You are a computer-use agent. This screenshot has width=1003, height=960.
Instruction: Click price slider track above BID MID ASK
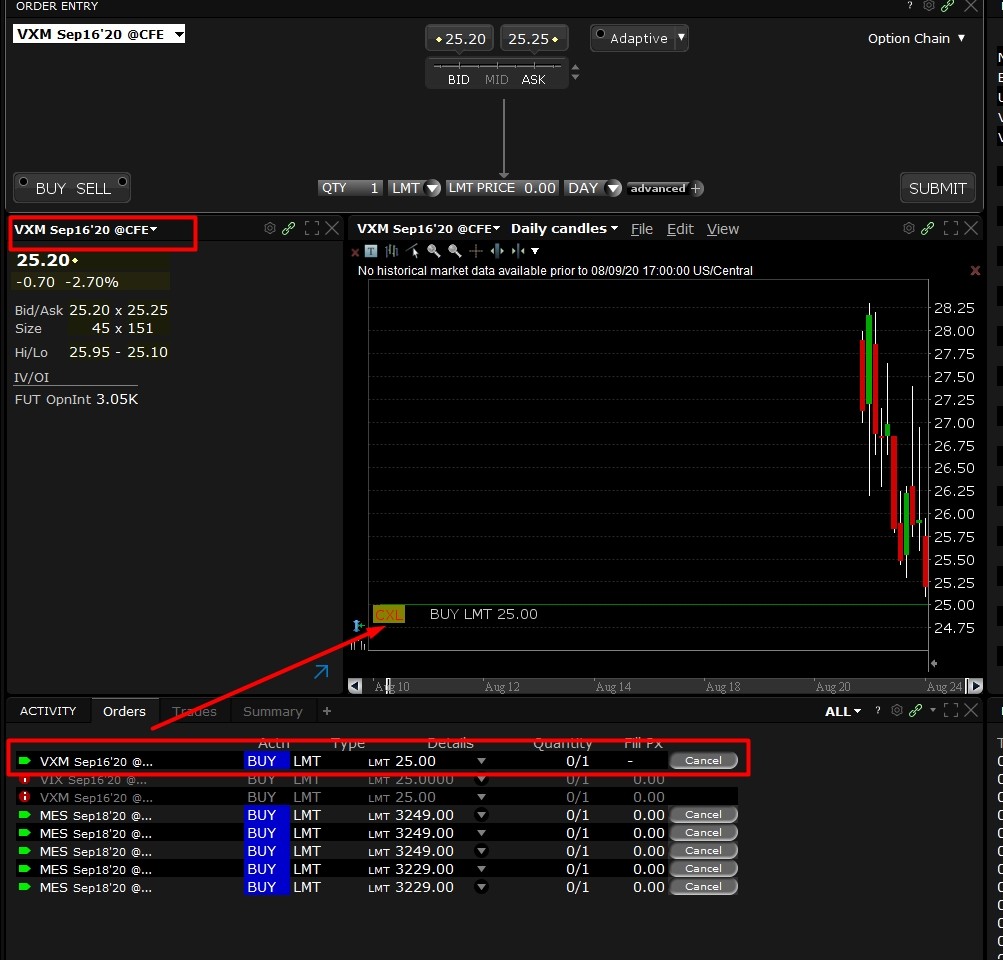[x=497, y=65]
